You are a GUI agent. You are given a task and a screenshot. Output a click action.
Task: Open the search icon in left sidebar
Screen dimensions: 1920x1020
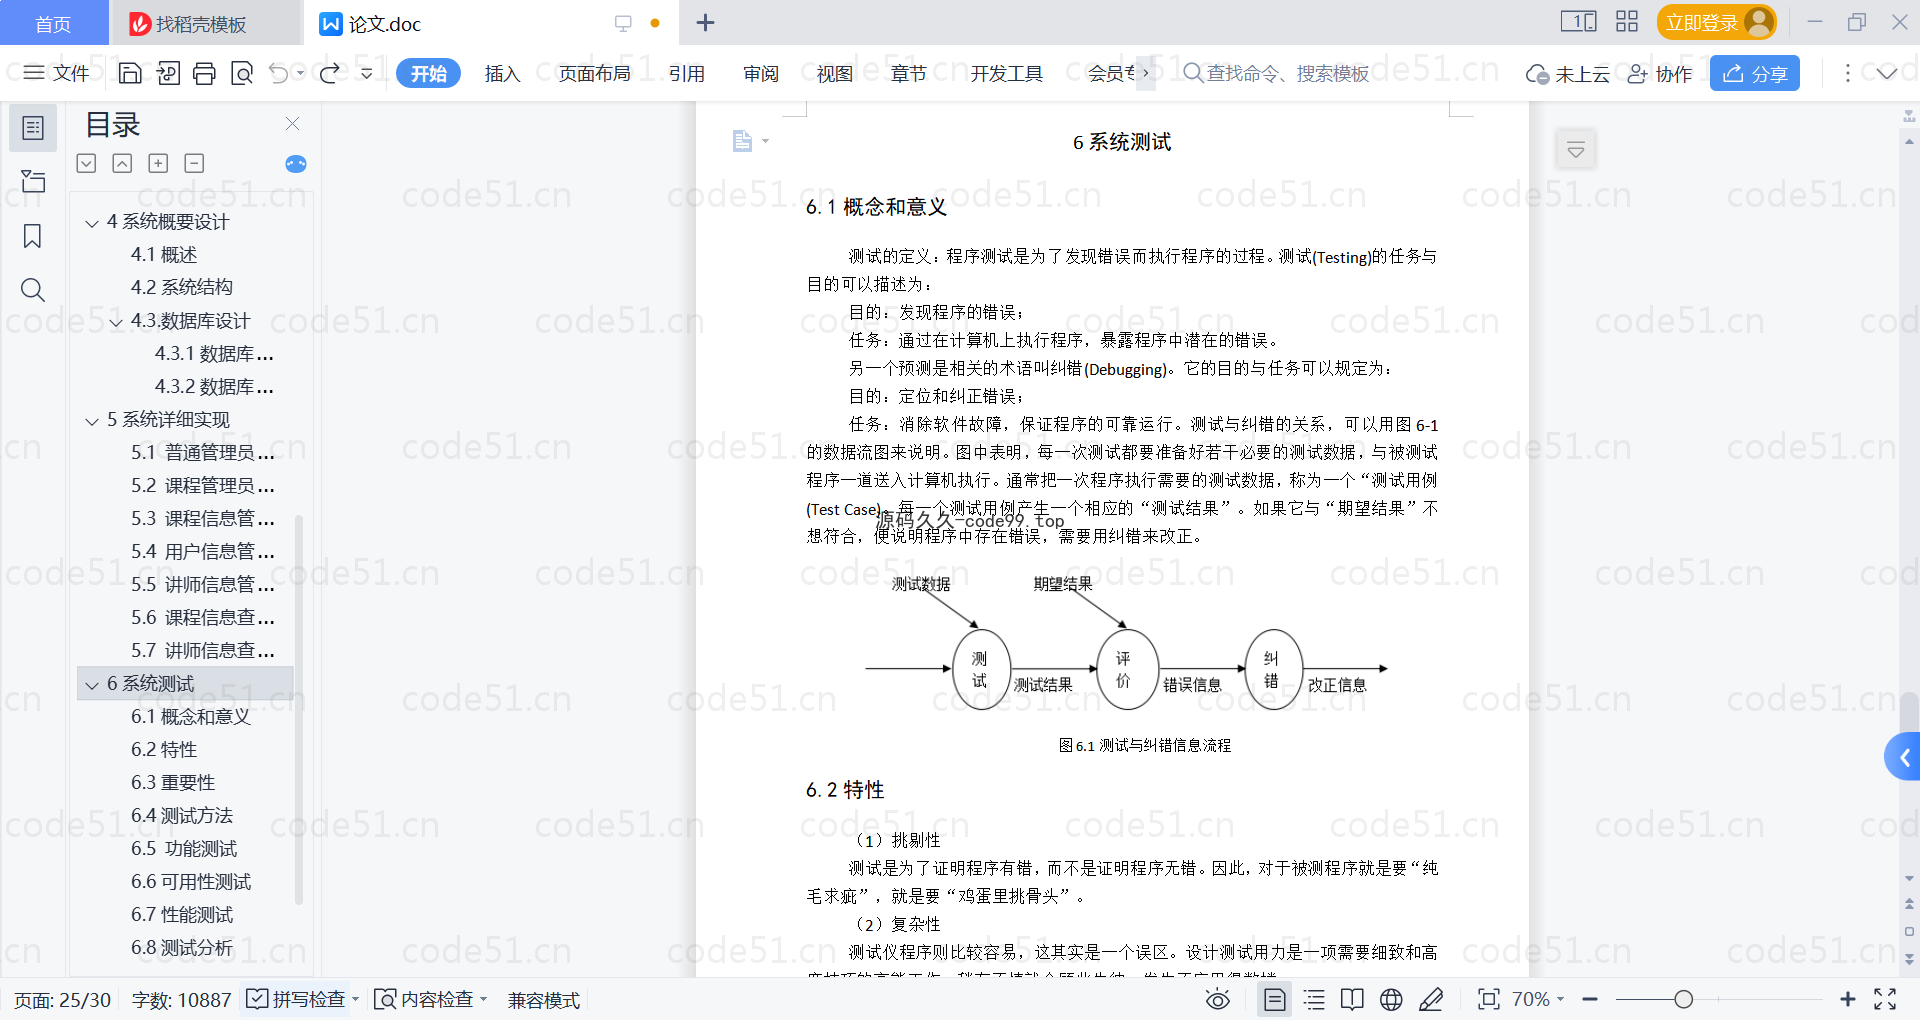tap(33, 290)
